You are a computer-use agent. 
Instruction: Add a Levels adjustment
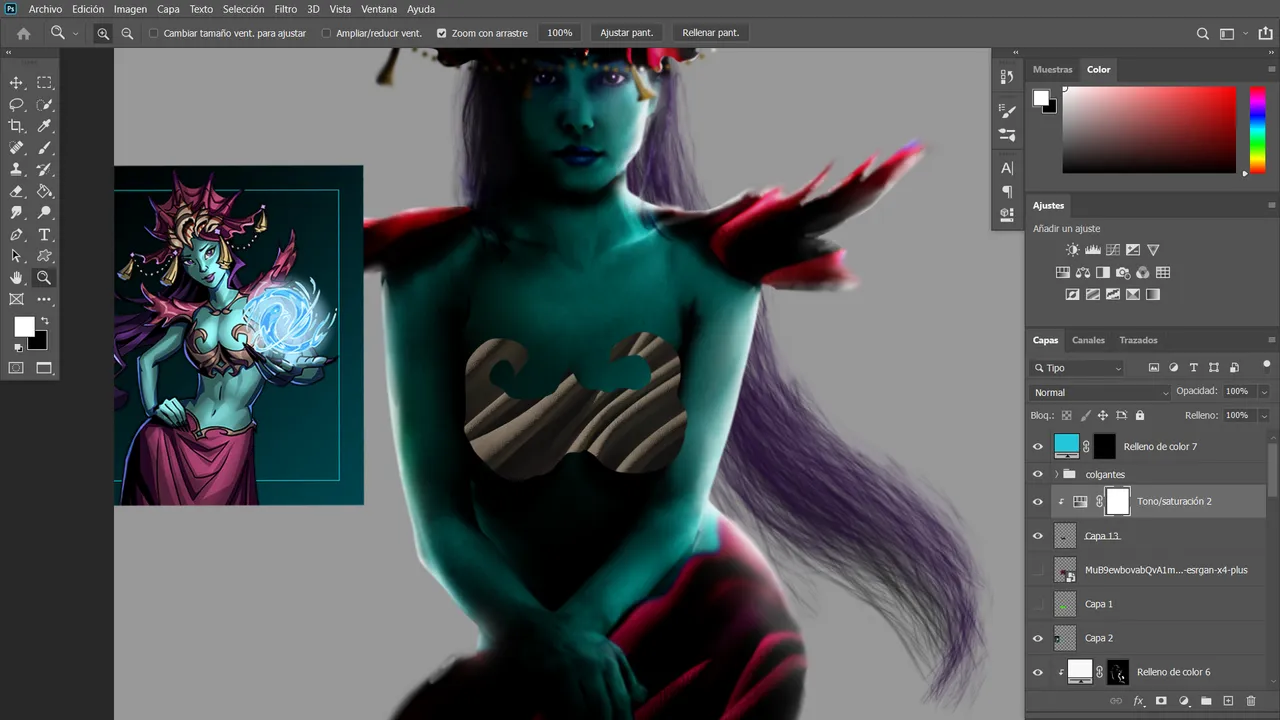[x=1092, y=250]
